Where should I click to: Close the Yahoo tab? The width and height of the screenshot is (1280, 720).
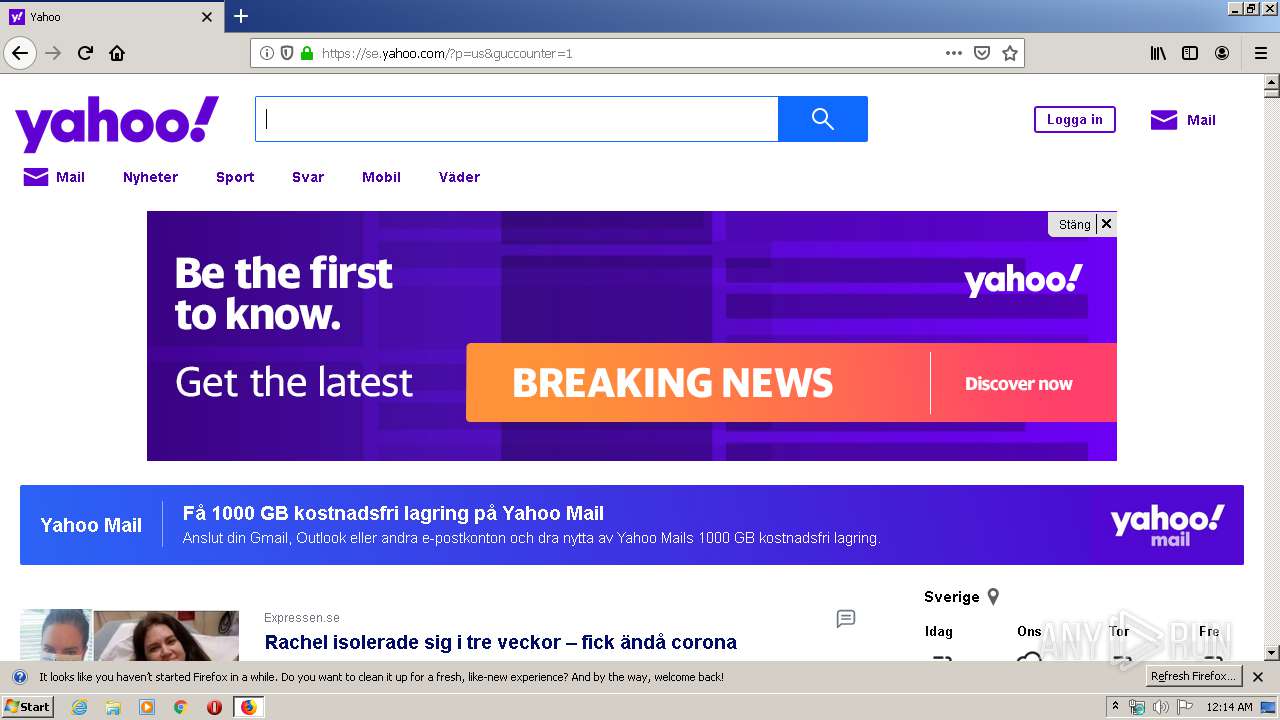click(x=207, y=17)
